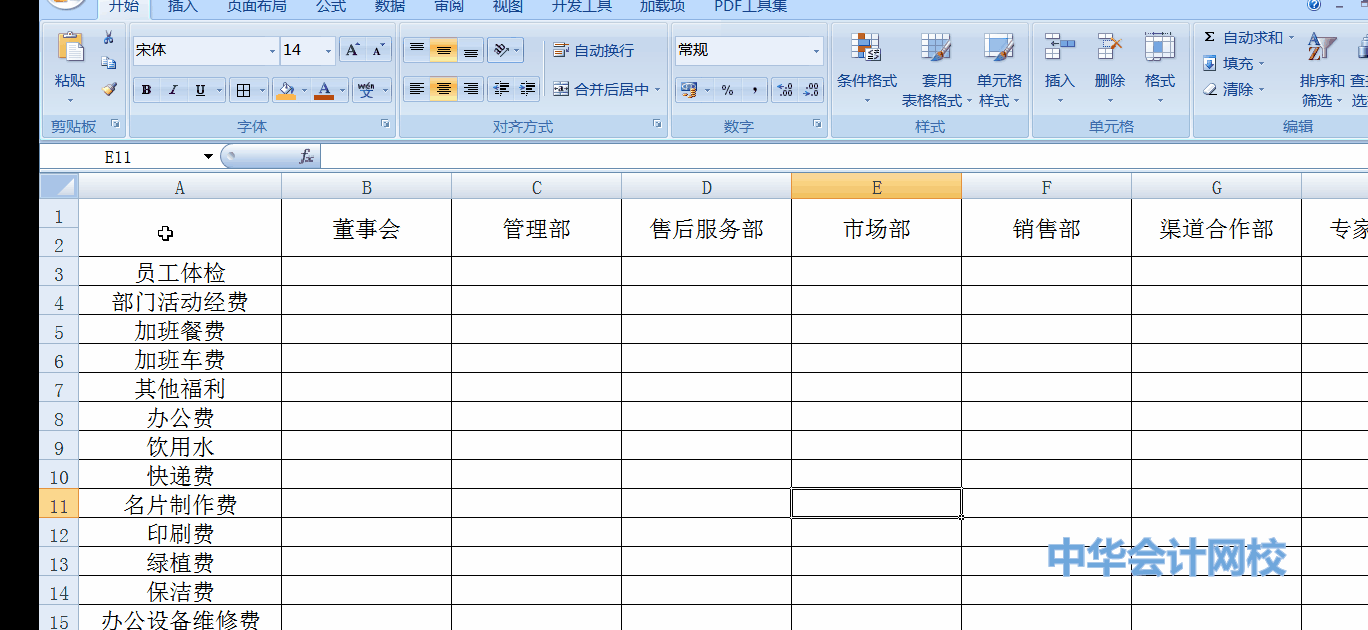Toggle bottom vertical alignment
Viewport: 1368px width, 630px height.
471,50
